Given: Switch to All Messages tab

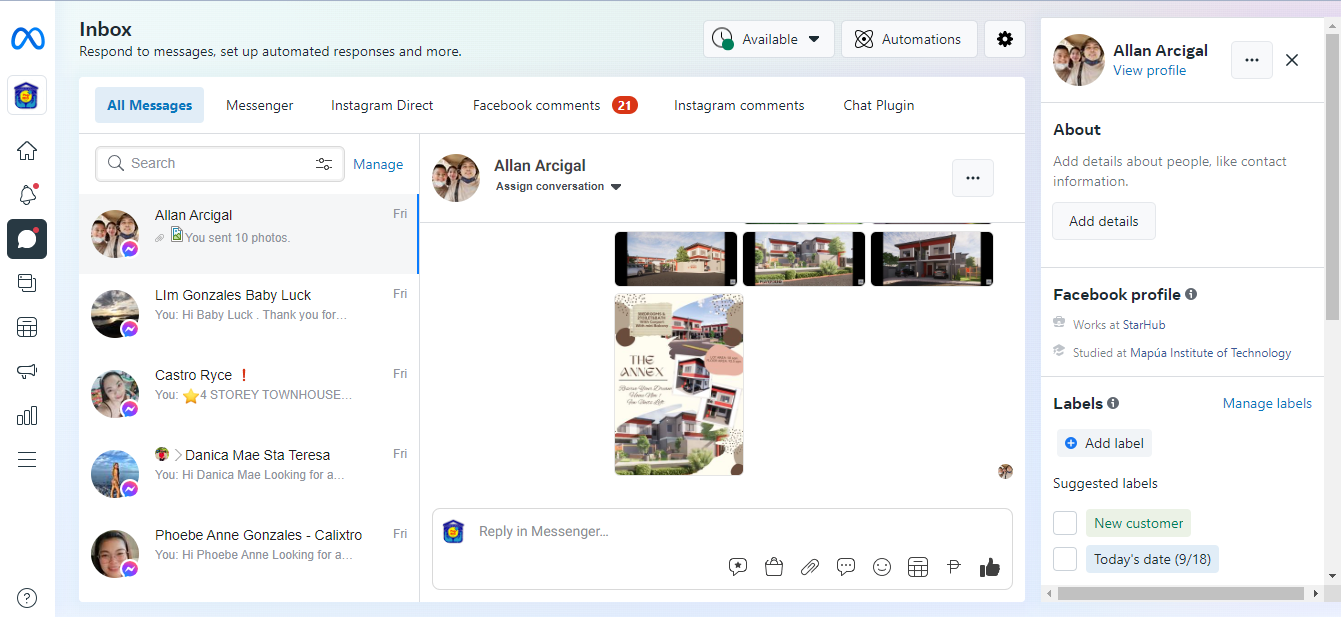Looking at the screenshot, I should (149, 105).
